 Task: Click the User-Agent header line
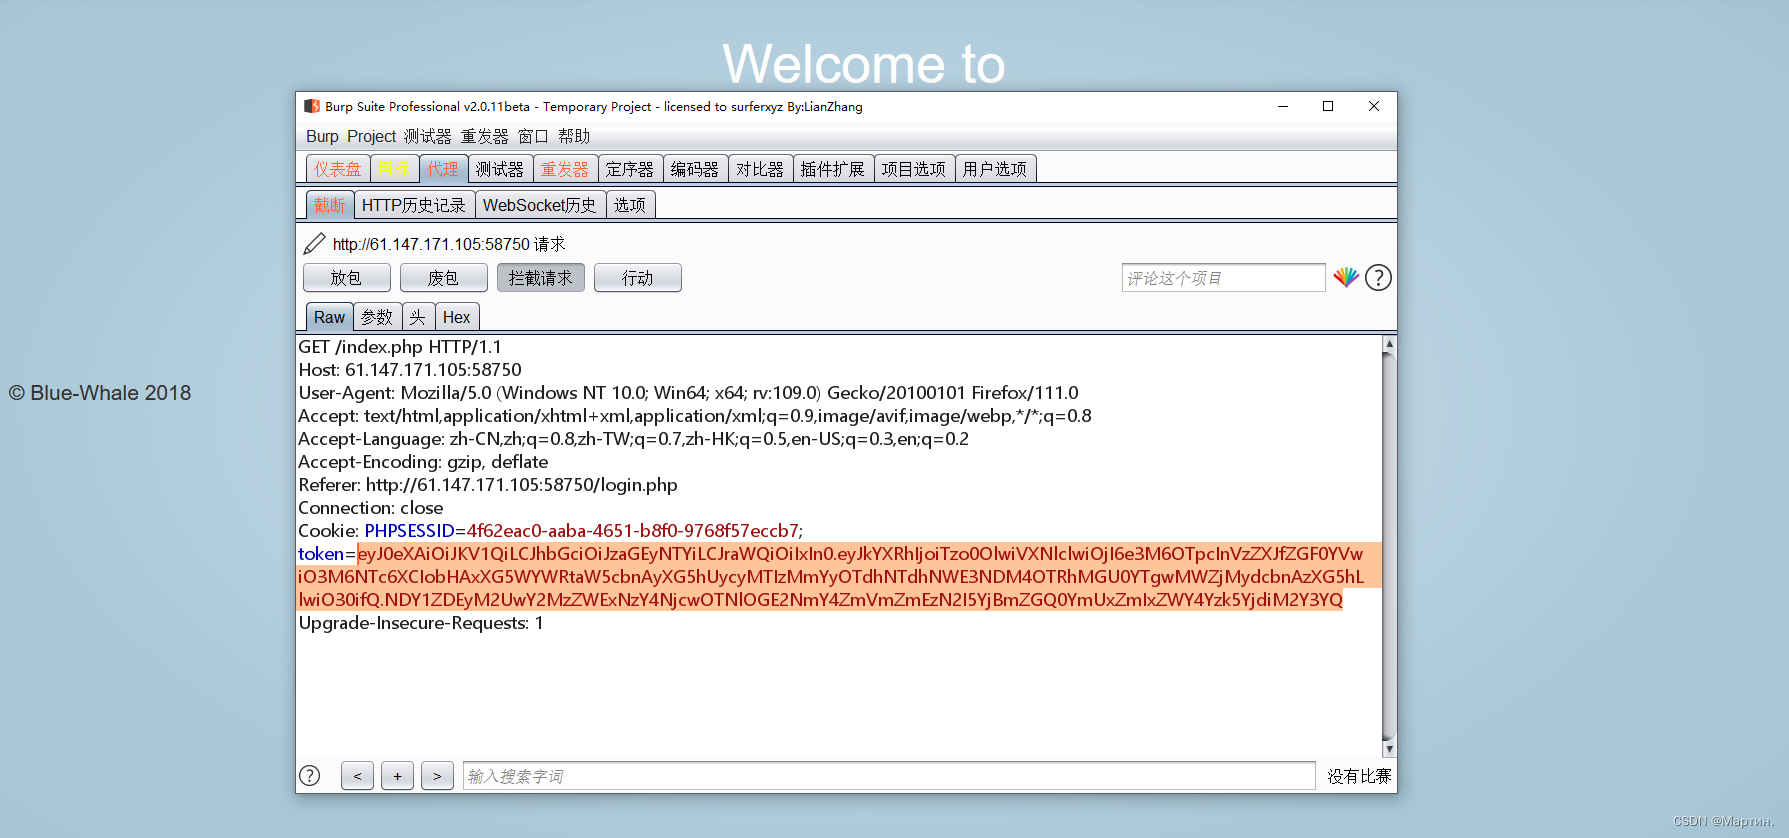coord(688,393)
